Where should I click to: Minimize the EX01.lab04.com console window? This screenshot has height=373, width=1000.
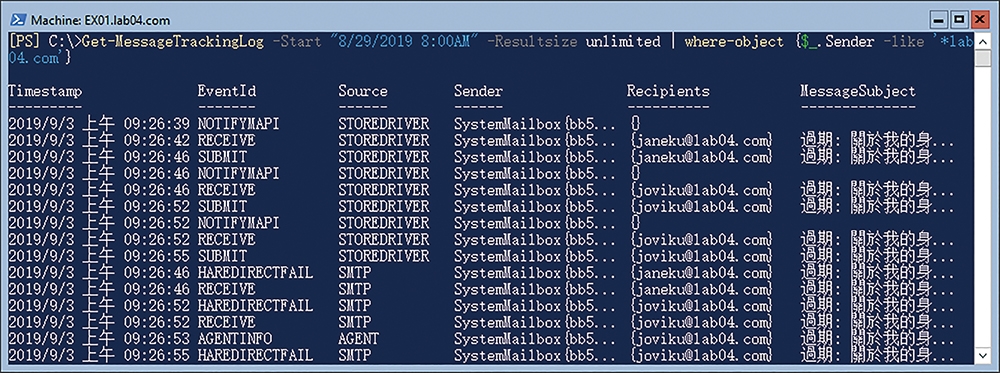coord(940,20)
